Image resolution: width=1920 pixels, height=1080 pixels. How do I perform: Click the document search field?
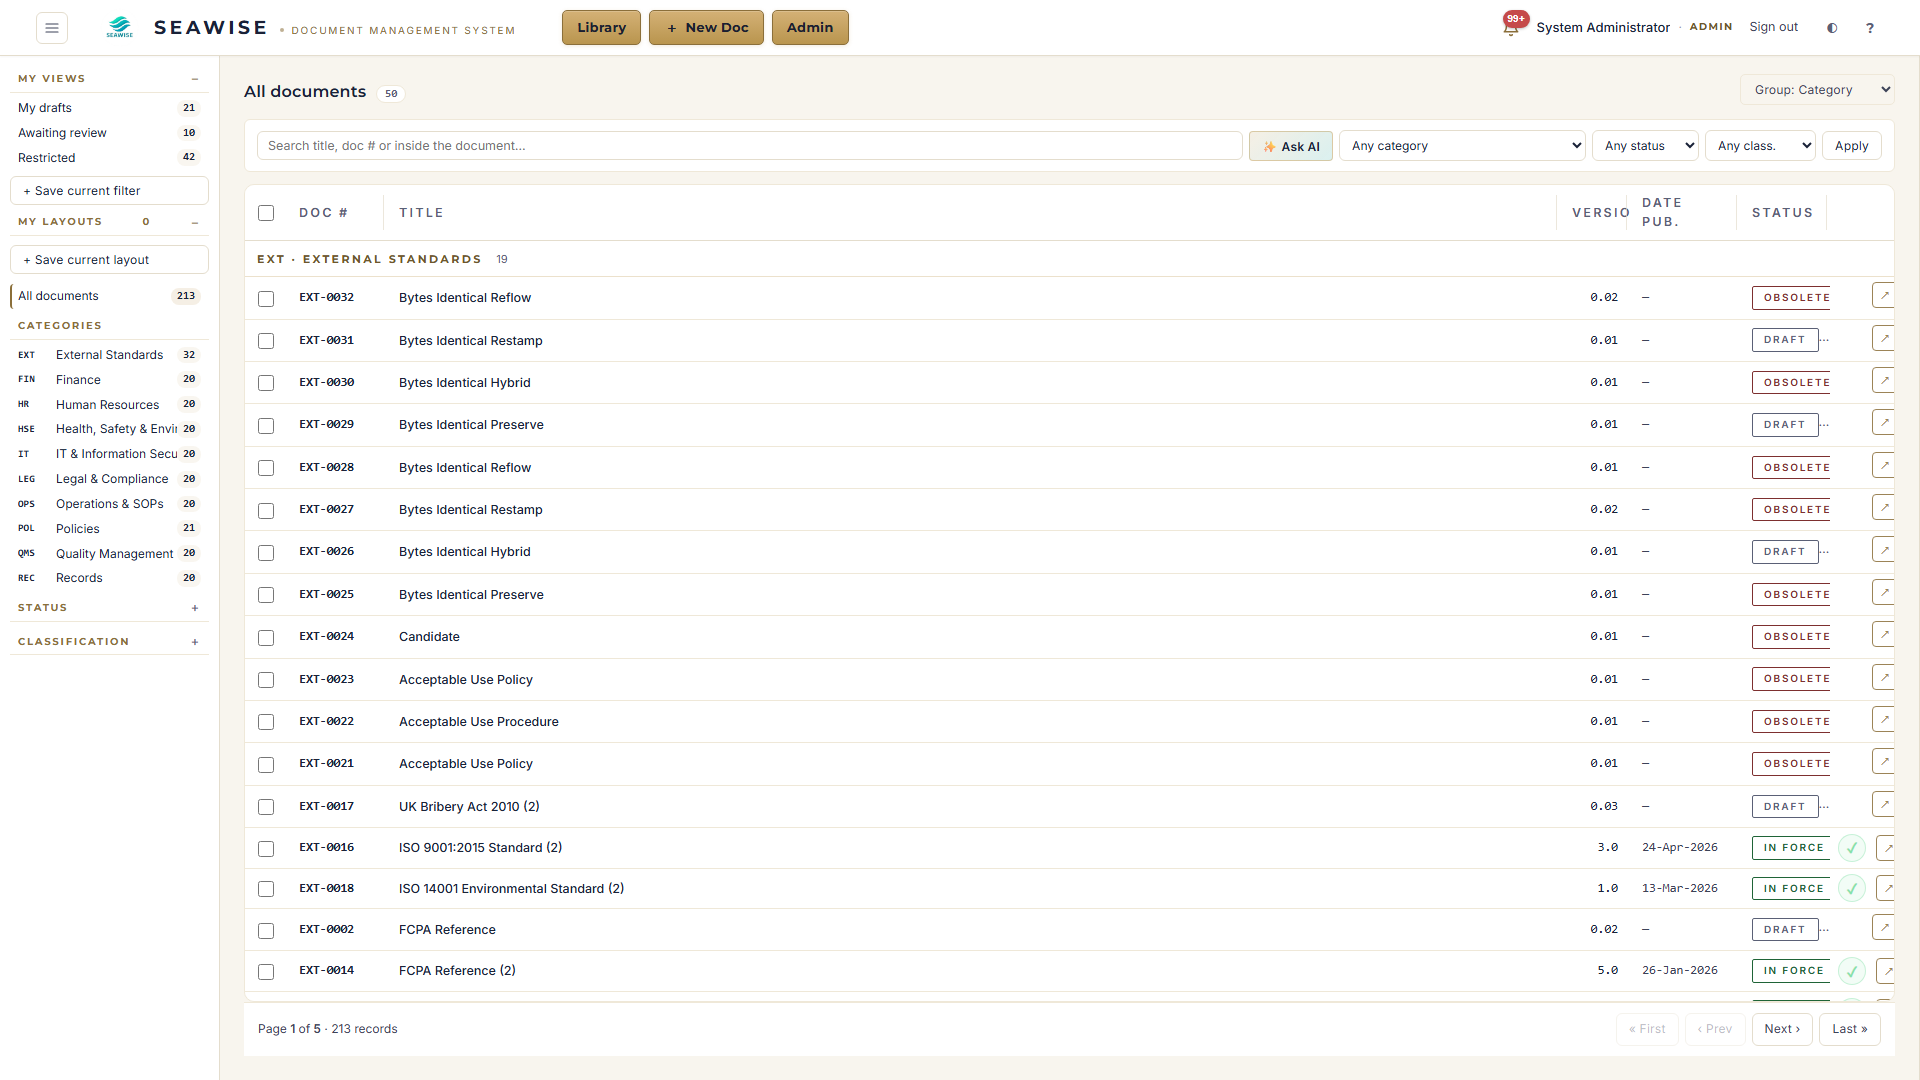[749, 146]
